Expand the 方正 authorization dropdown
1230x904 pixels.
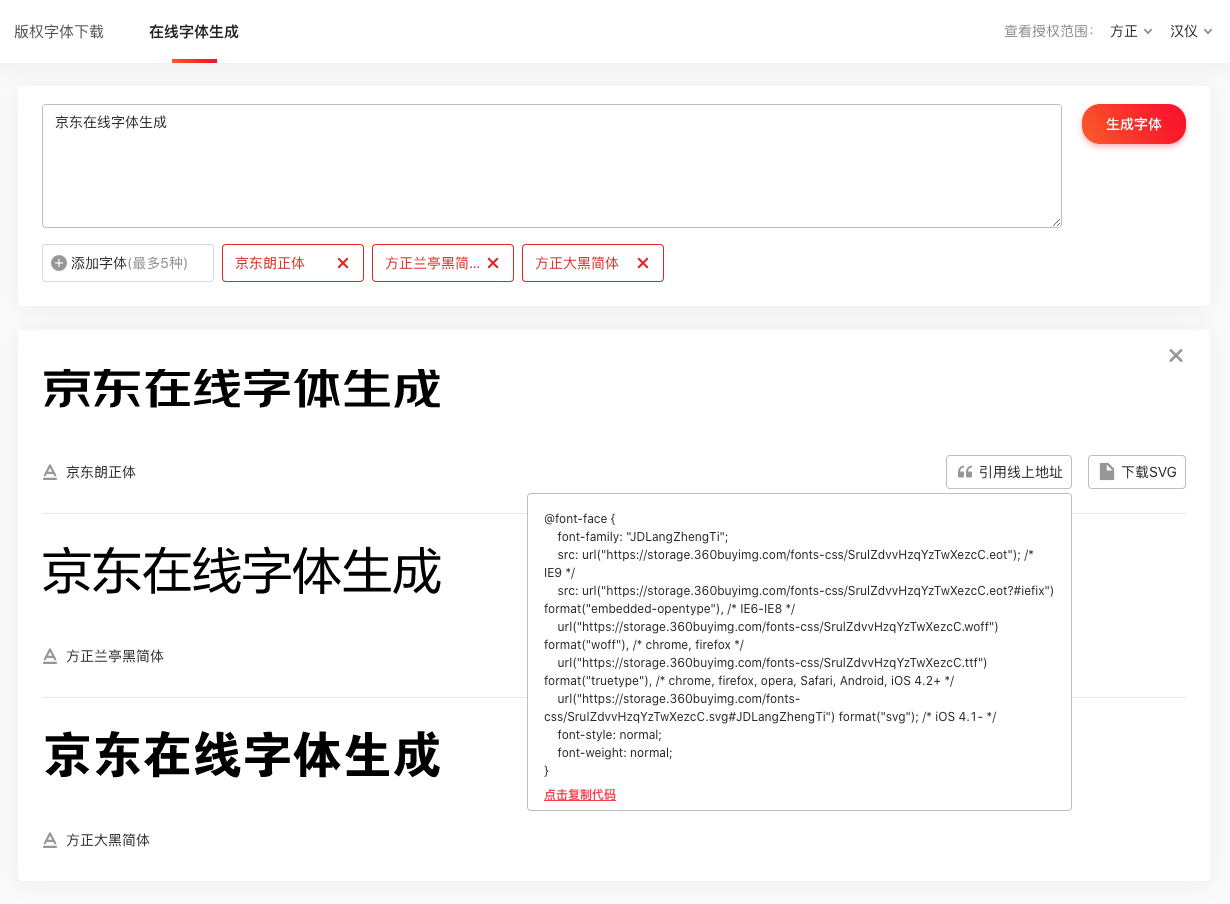(x=1131, y=31)
